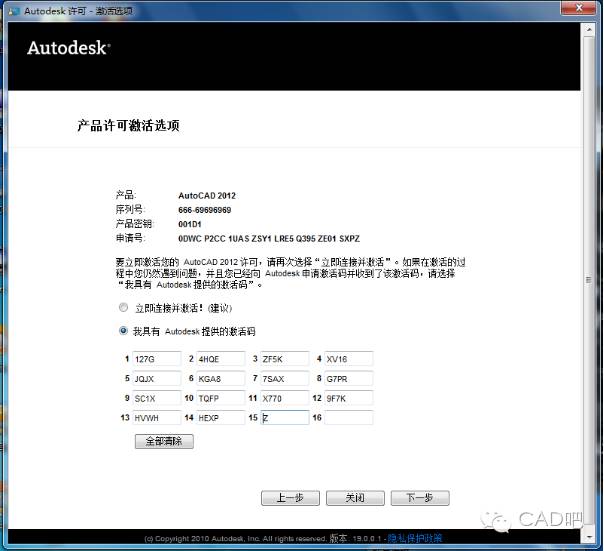Click activation code field 5 containing JQJX
Viewport: 604px width, 551px height.
156,378
